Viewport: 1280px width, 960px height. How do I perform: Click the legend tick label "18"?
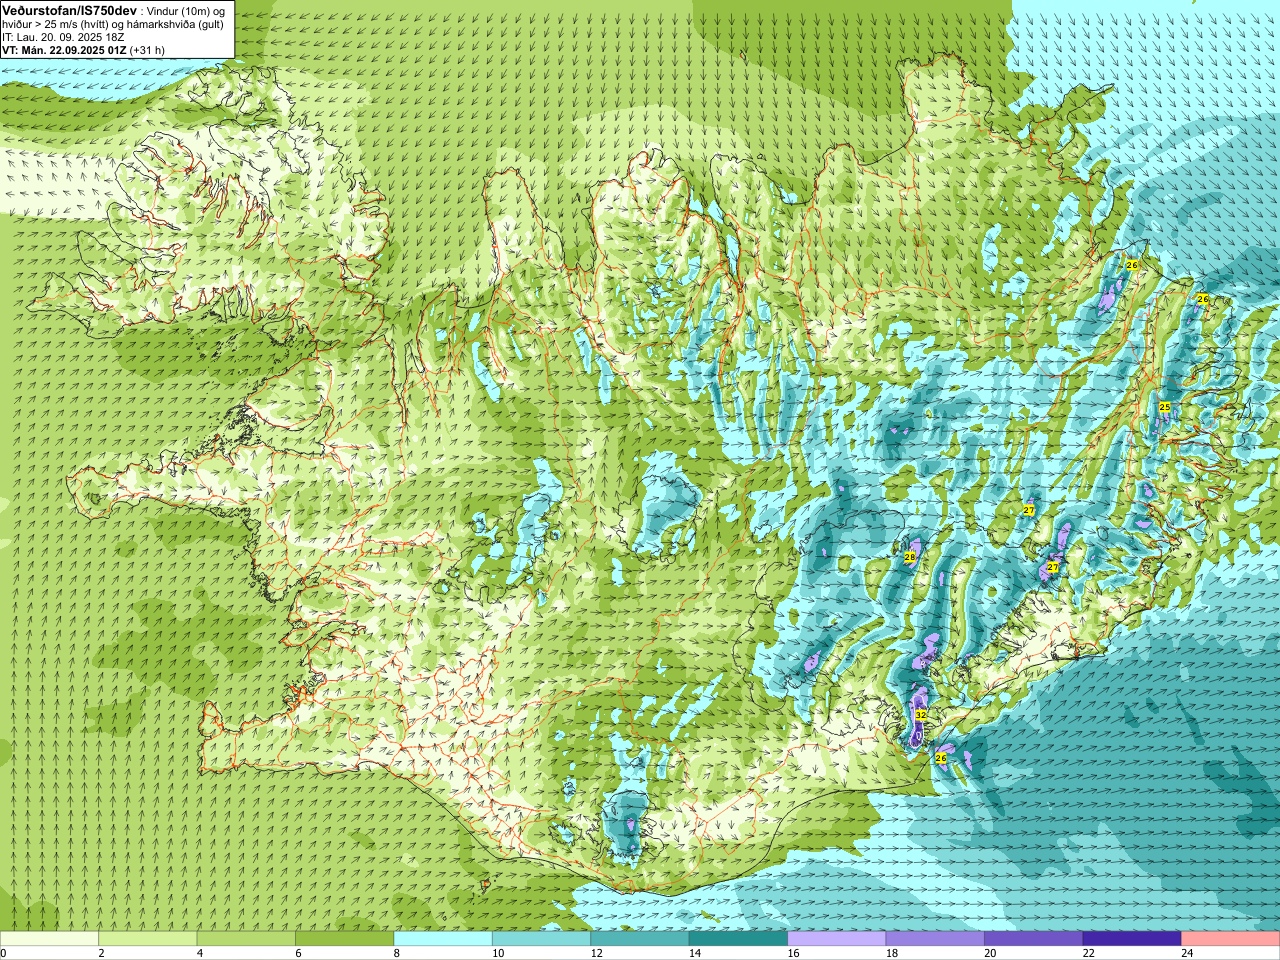[x=892, y=953]
